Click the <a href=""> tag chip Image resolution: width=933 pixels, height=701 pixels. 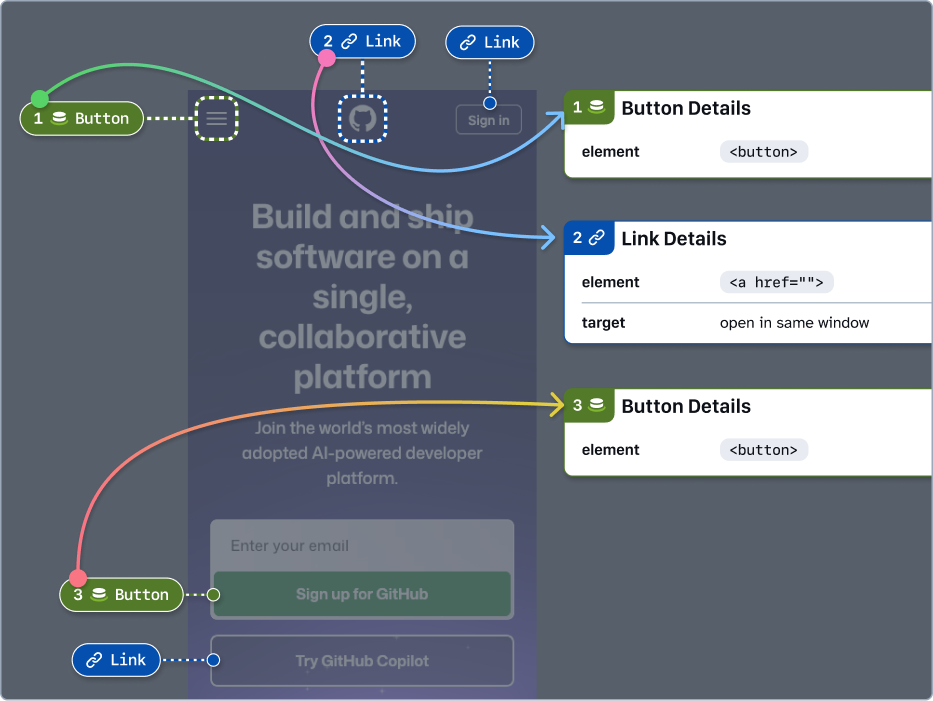(x=777, y=282)
